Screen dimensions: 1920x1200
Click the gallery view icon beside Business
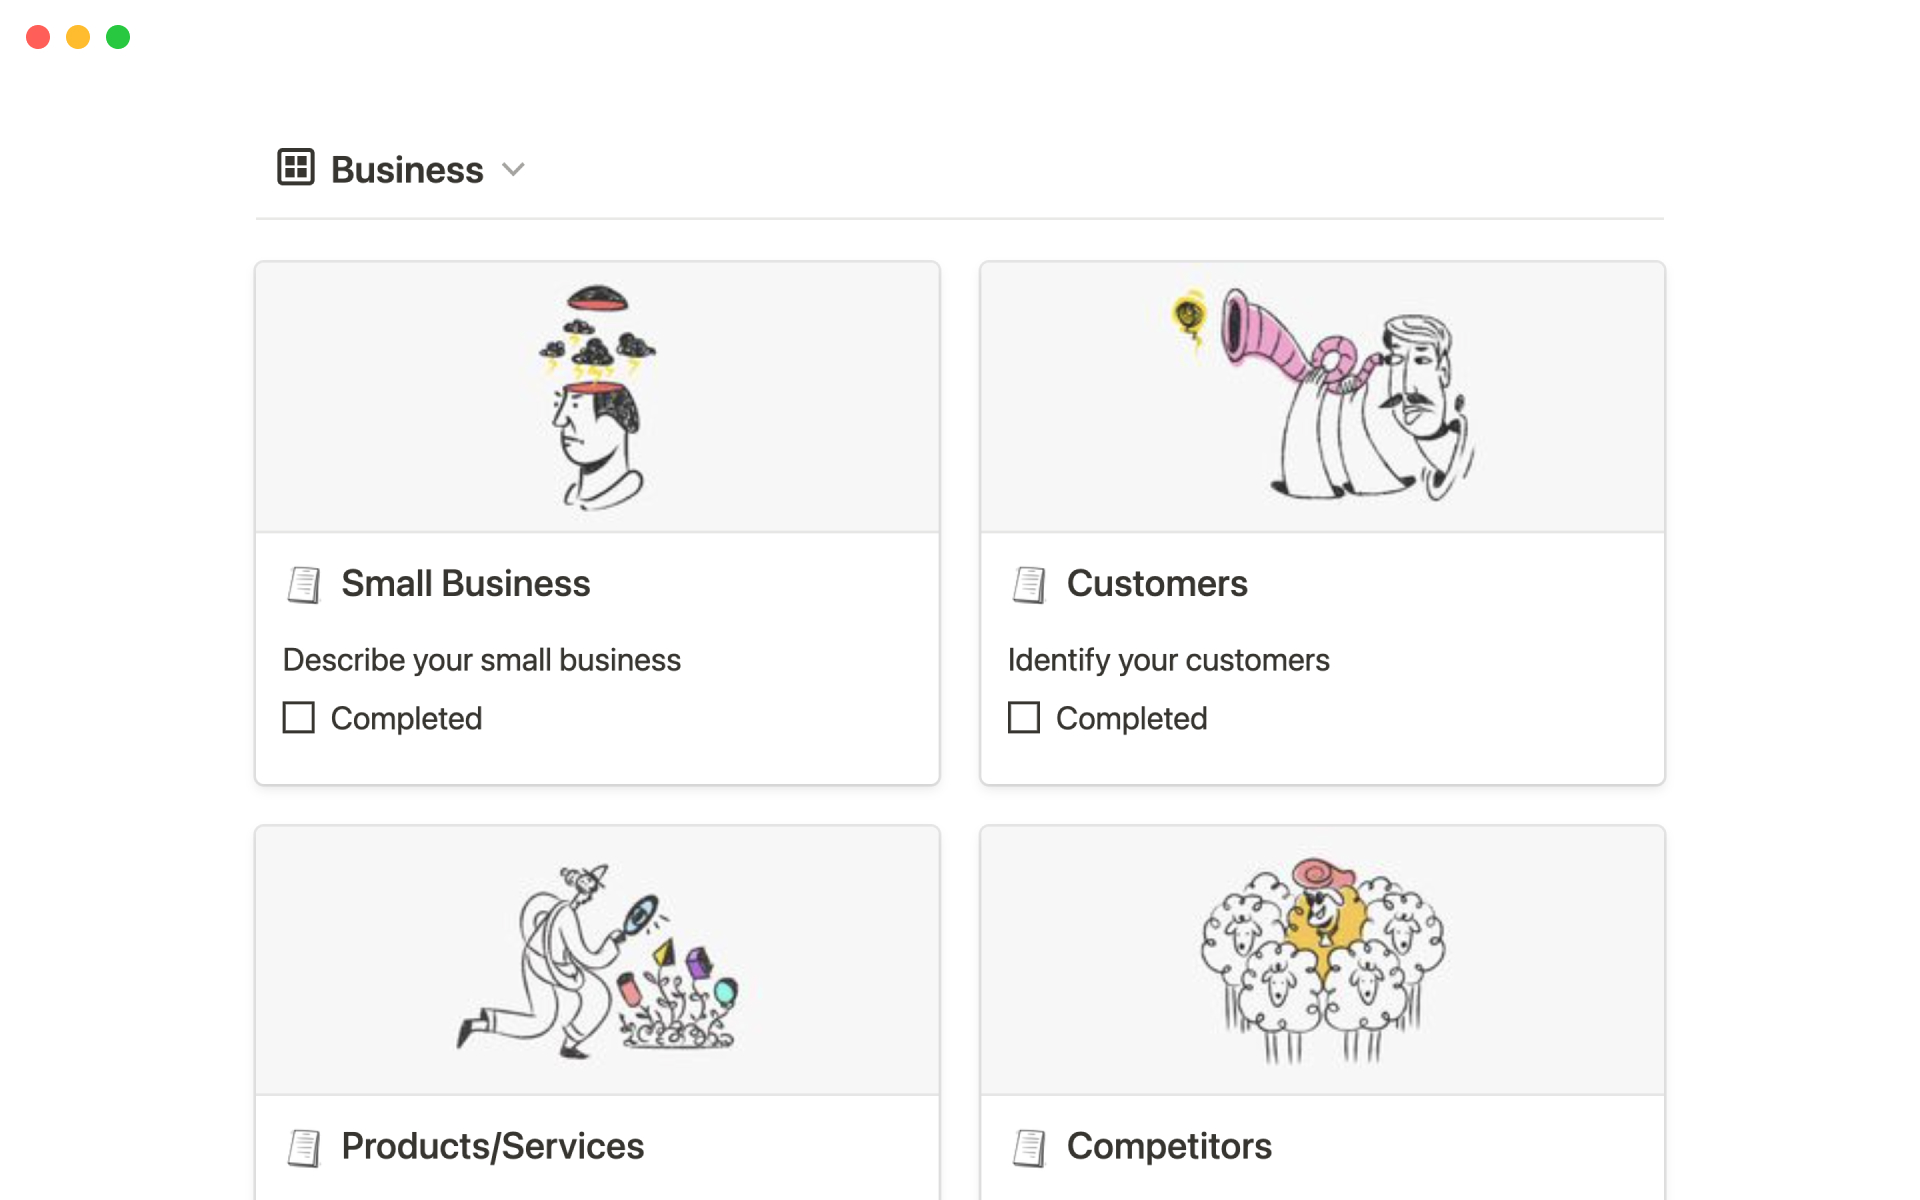coord(296,168)
